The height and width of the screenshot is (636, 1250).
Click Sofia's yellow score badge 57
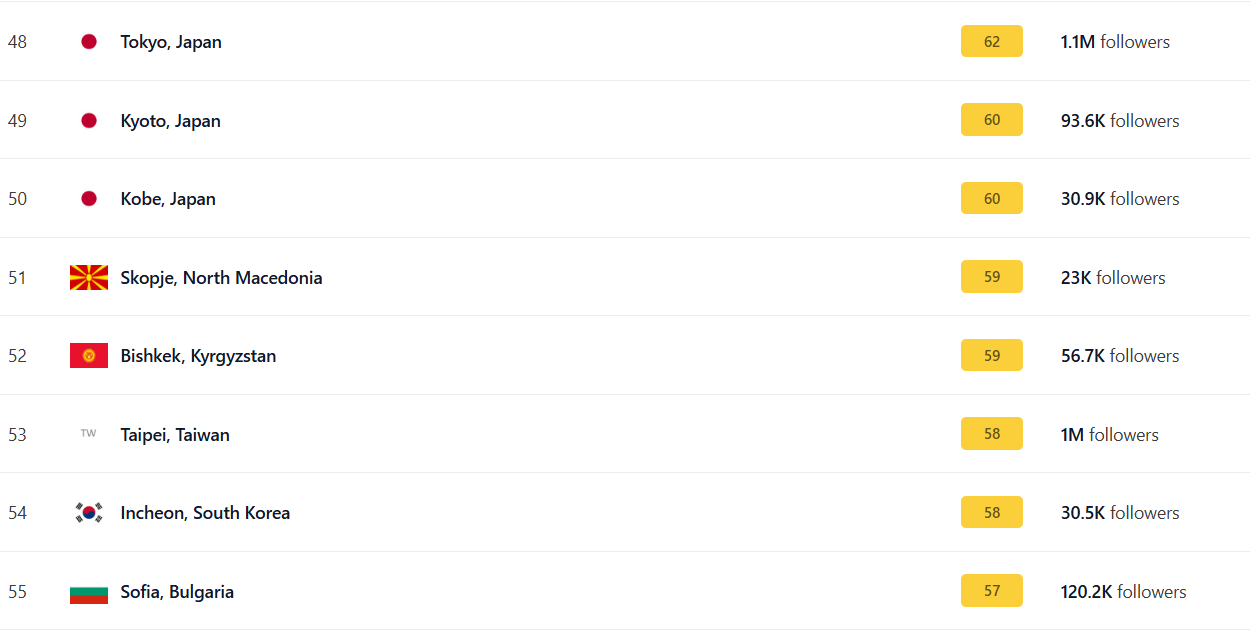coord(992,591)
